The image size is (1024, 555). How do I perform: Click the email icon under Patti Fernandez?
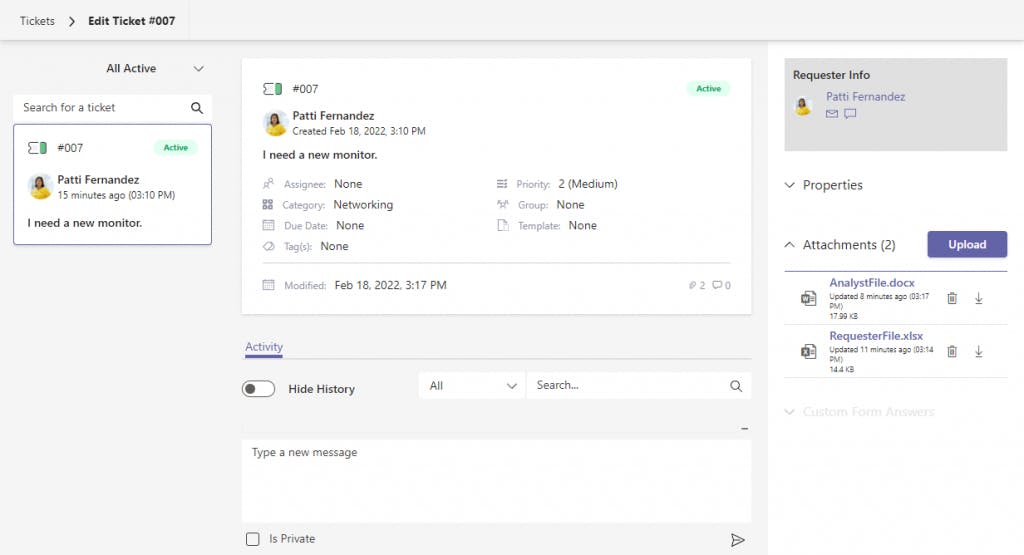click(x=832, y=114)
